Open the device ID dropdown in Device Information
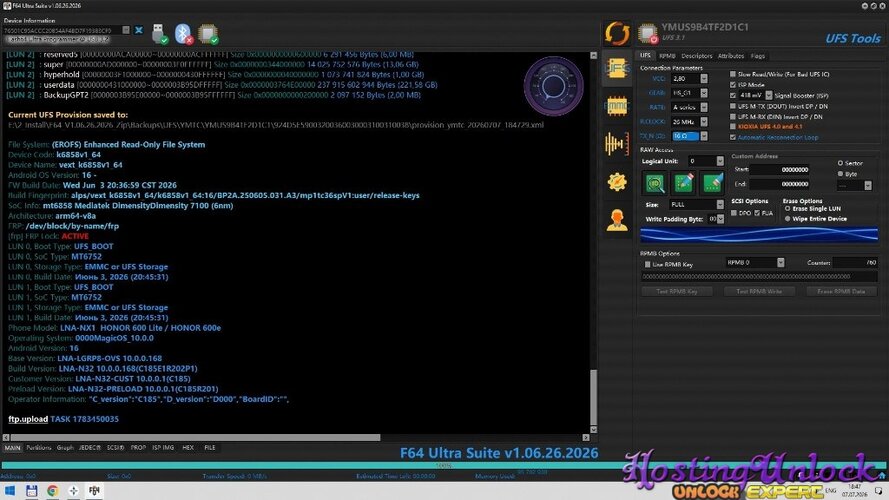Viewport: 889px width, 500px height. (126, 30)
